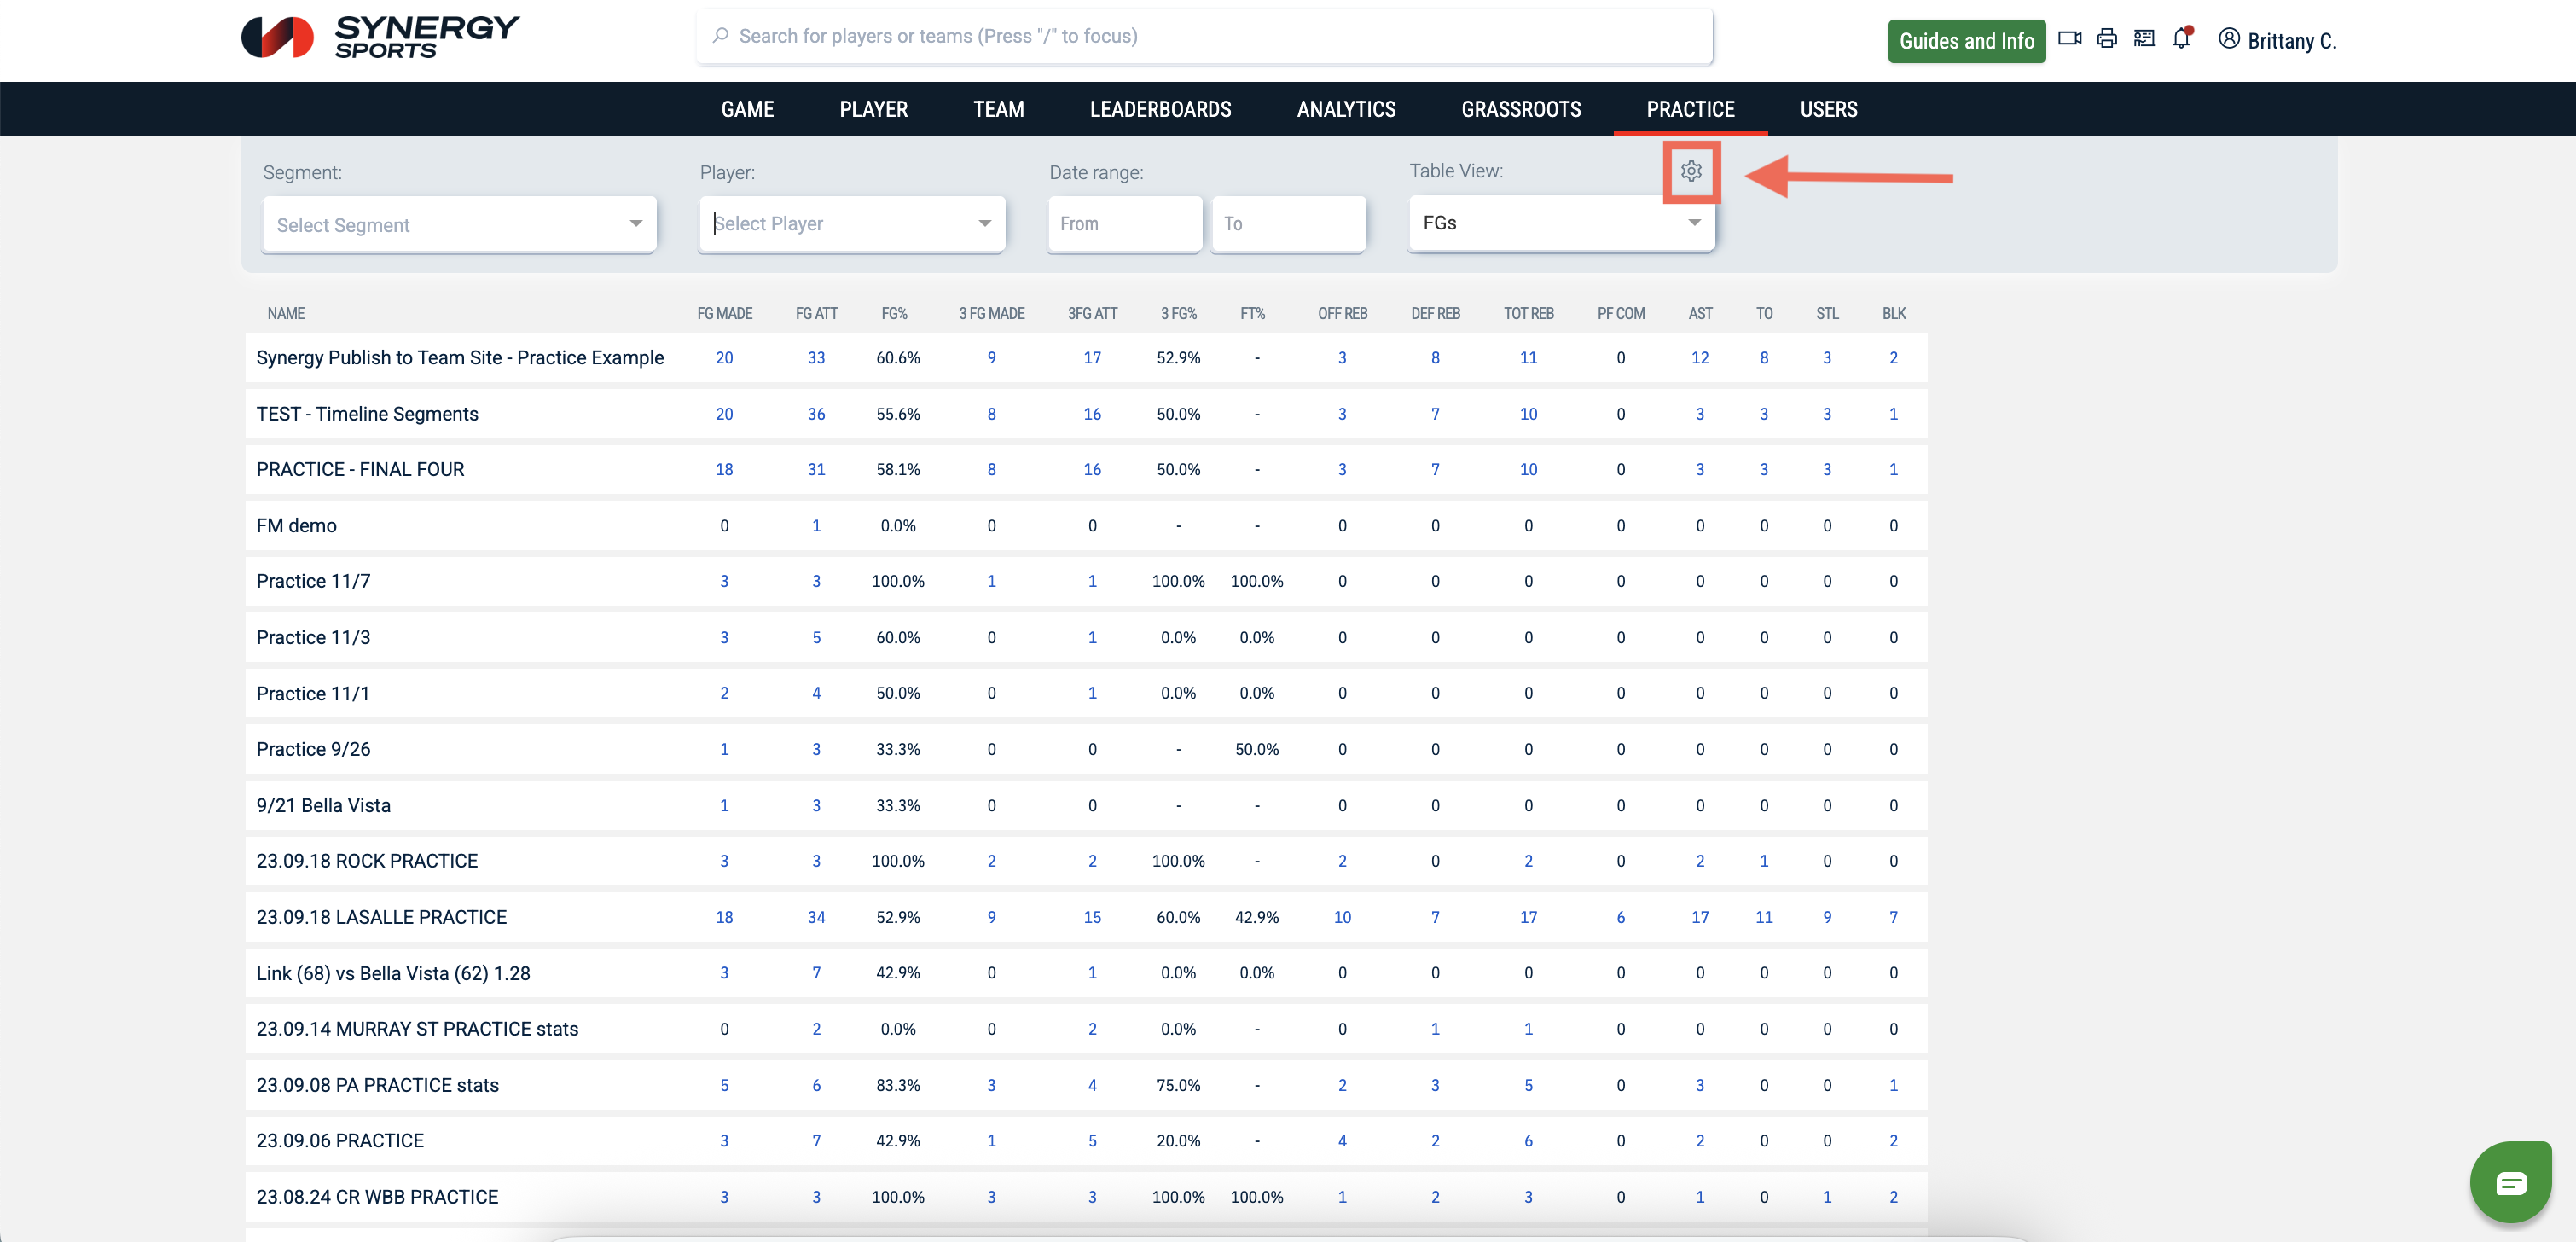Switch to the LEADERBOARDS tab
2576x1242 pixels.
[1160, 109]
